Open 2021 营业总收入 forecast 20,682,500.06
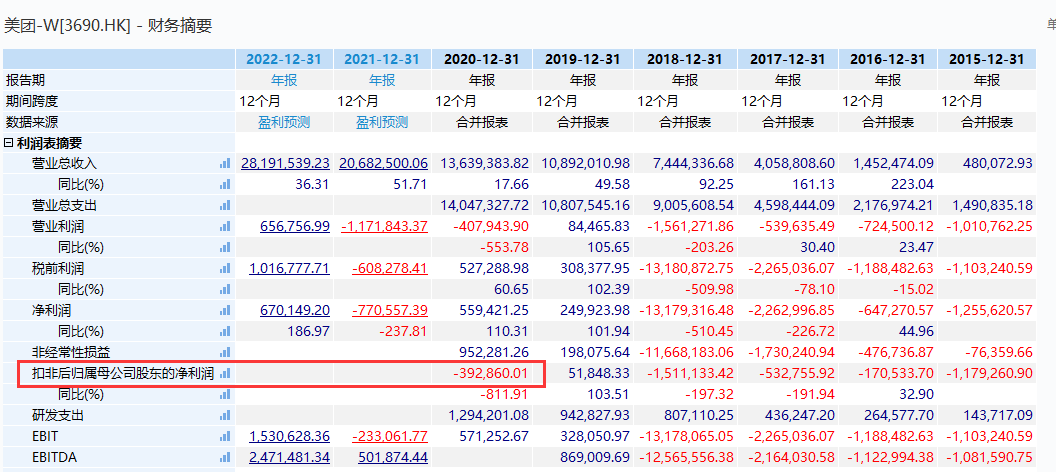The image size is (1056, 472). [383, 164]
